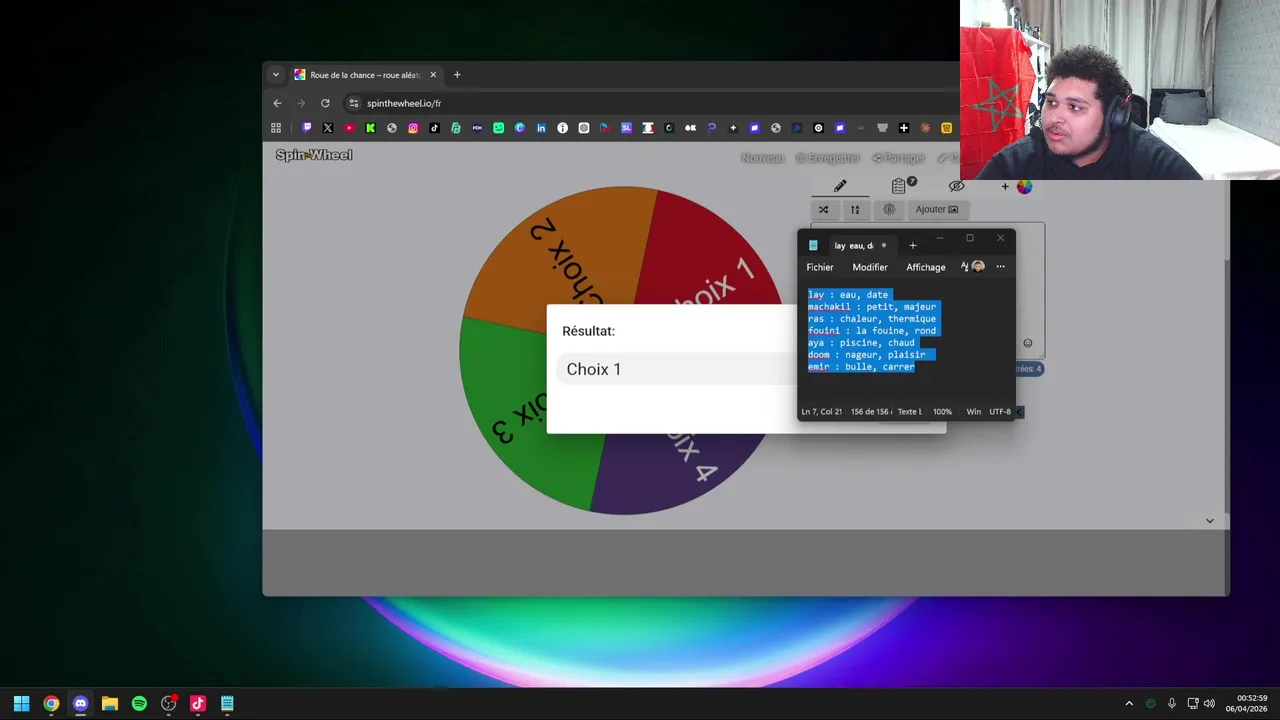The image size is (1280, 720).
Task: Select the Roue de la chance browser tab
Action: [365, 75]
